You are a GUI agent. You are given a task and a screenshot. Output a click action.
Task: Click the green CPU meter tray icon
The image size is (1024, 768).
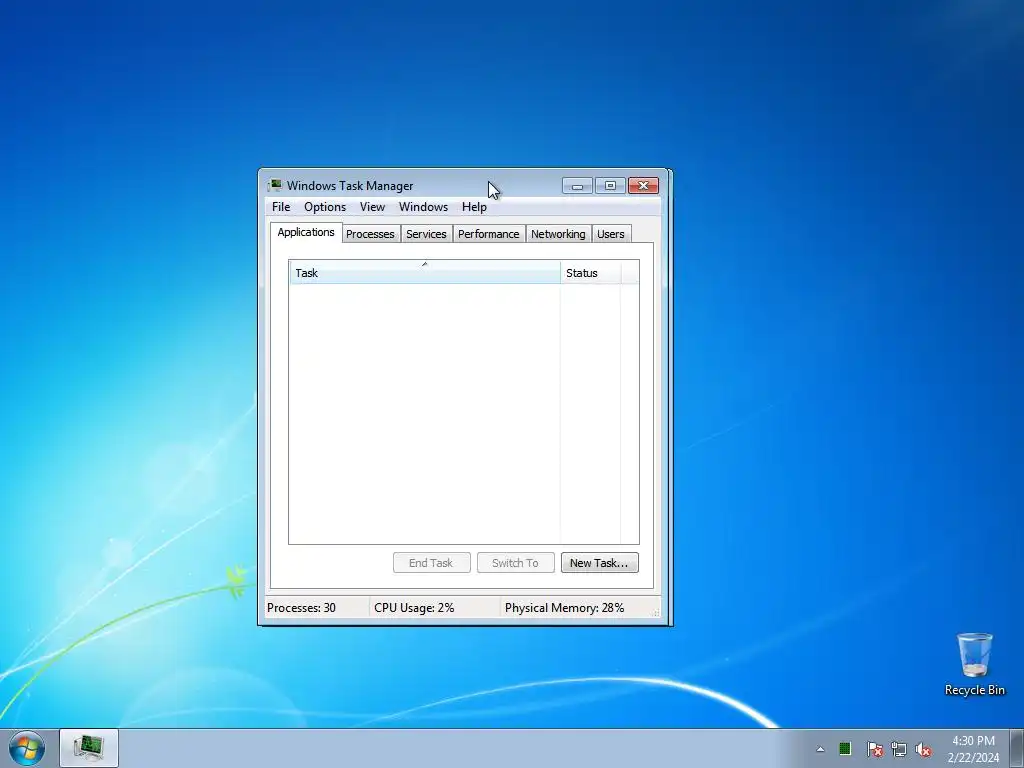(x=845, y=748)
